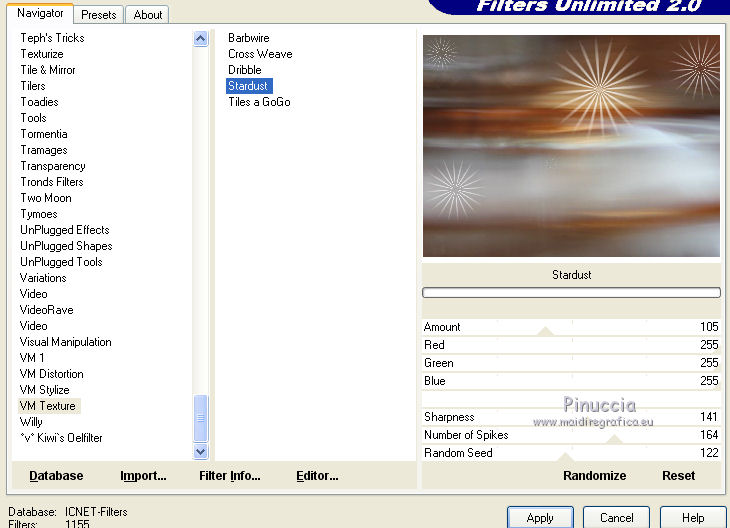Adjust the Red slider
Image resolution: width=730 pixels, height=528 pixels.
pyautogui.click(x=571, y=345)
